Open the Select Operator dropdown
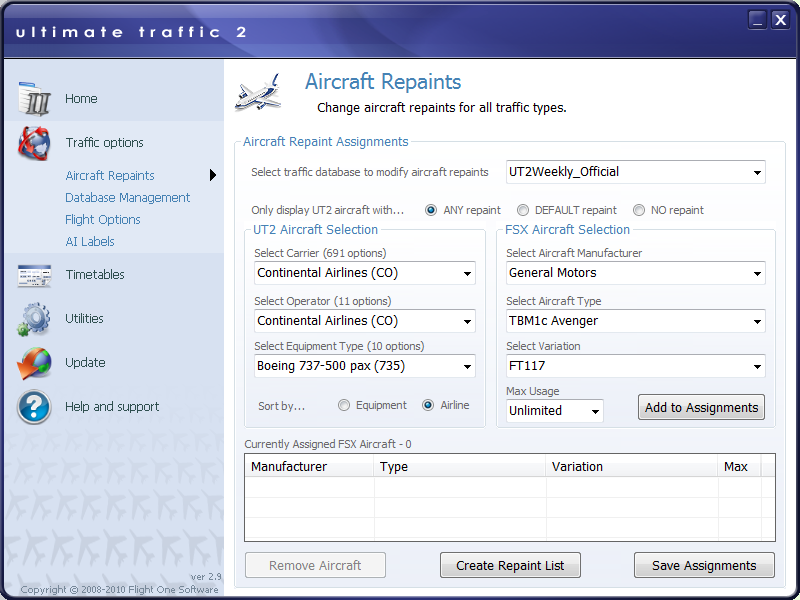 365,321
